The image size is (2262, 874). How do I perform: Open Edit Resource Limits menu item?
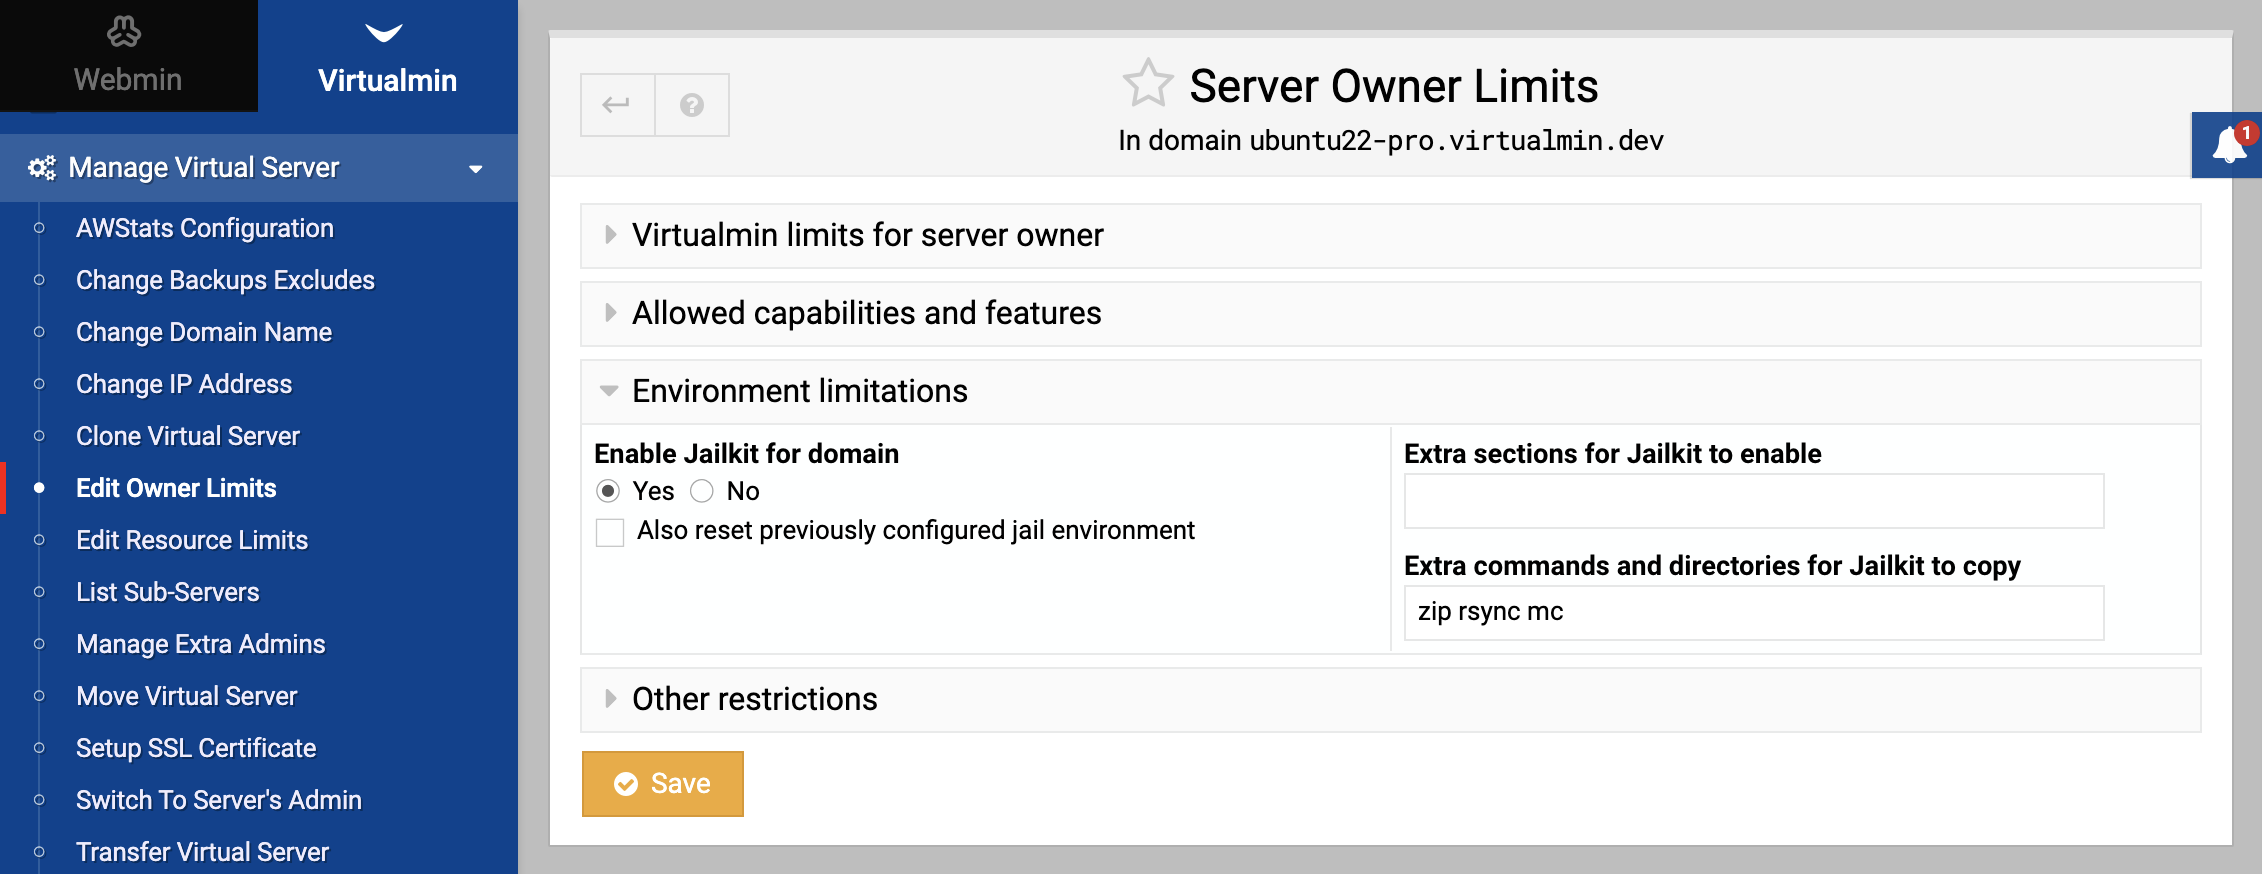pyautogui.click(x=192, y=540)
